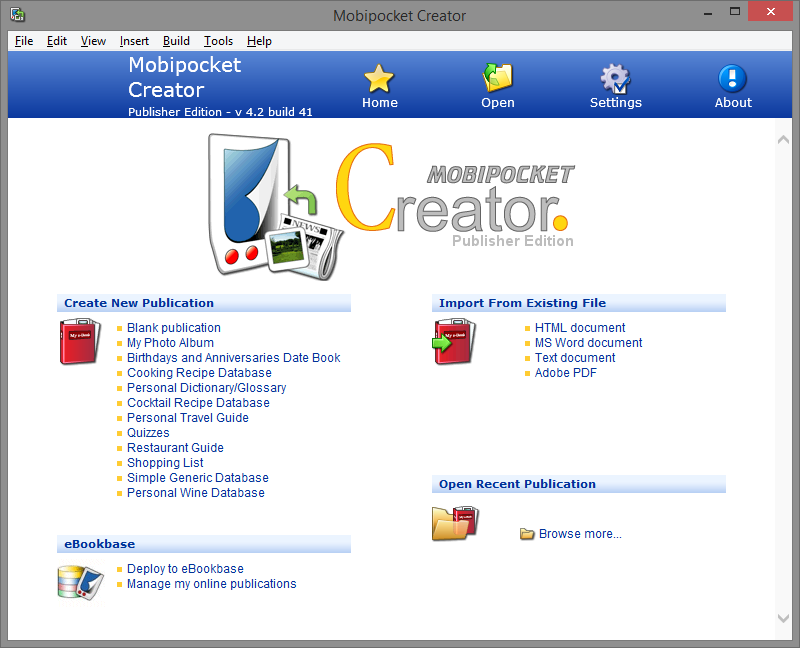Select Cocktail Recipe Database link
This screenshot has width=800, height=648.
(x=198, y=403)
